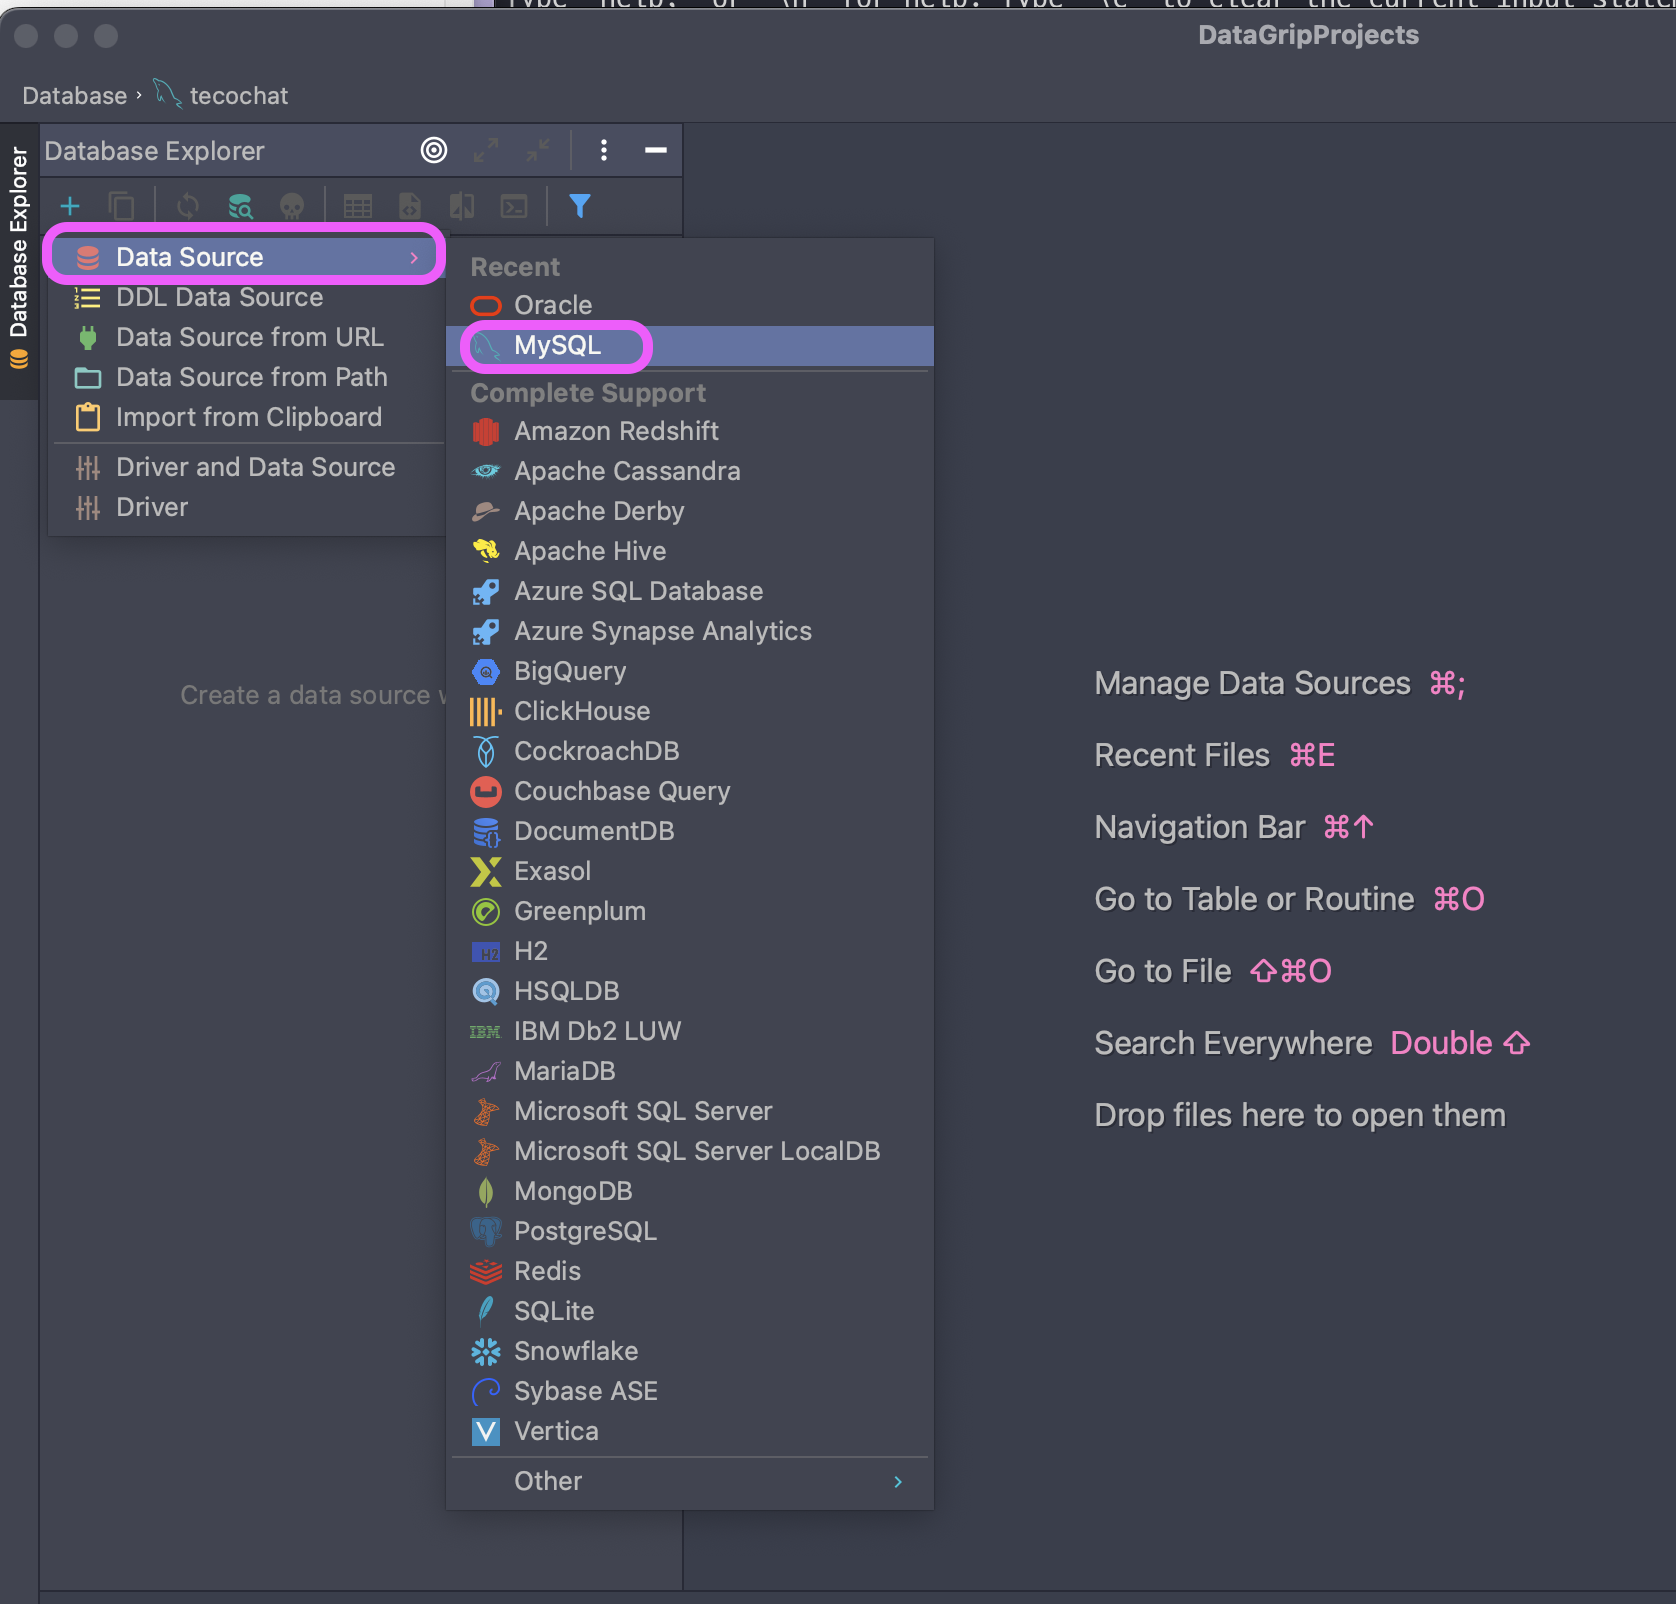
Task: Choose Snowflake data source
Action: 690,1351
